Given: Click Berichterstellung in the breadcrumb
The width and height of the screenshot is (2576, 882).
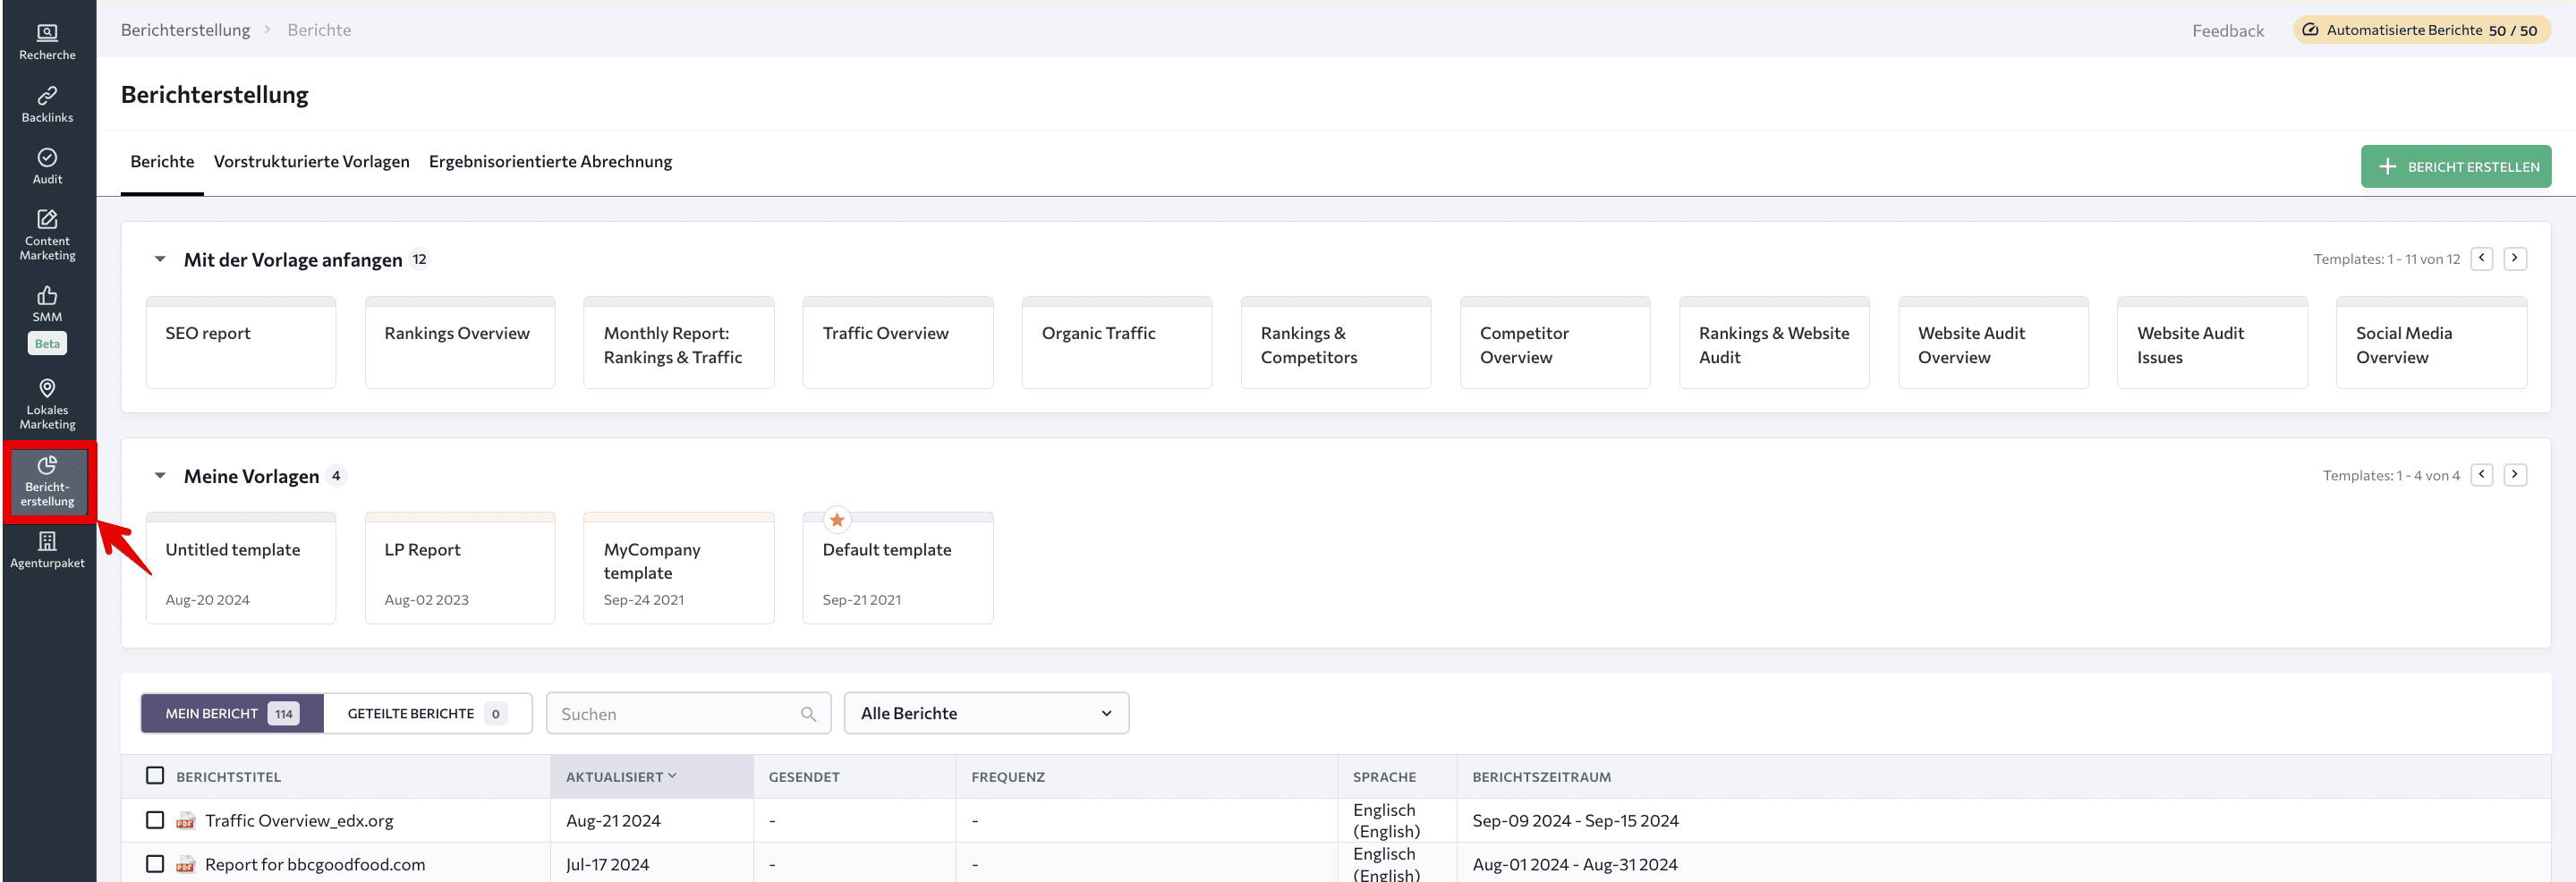Looking at the screenshot, I should 185,30.
